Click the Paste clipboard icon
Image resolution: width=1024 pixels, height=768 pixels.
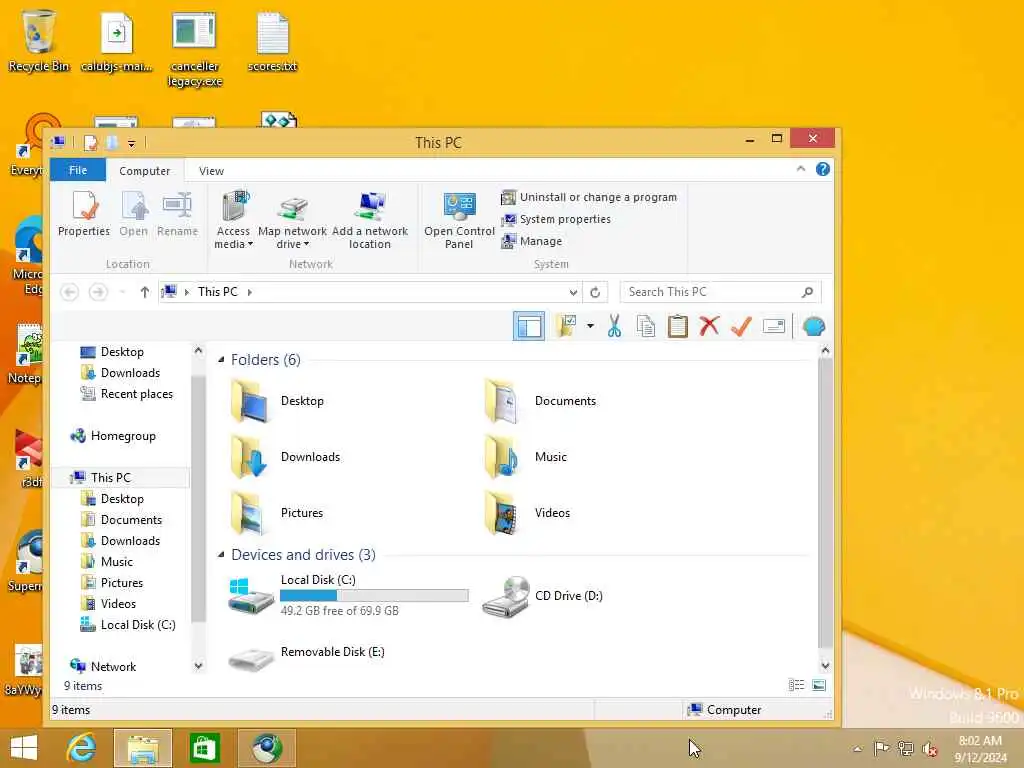[677, 326]
